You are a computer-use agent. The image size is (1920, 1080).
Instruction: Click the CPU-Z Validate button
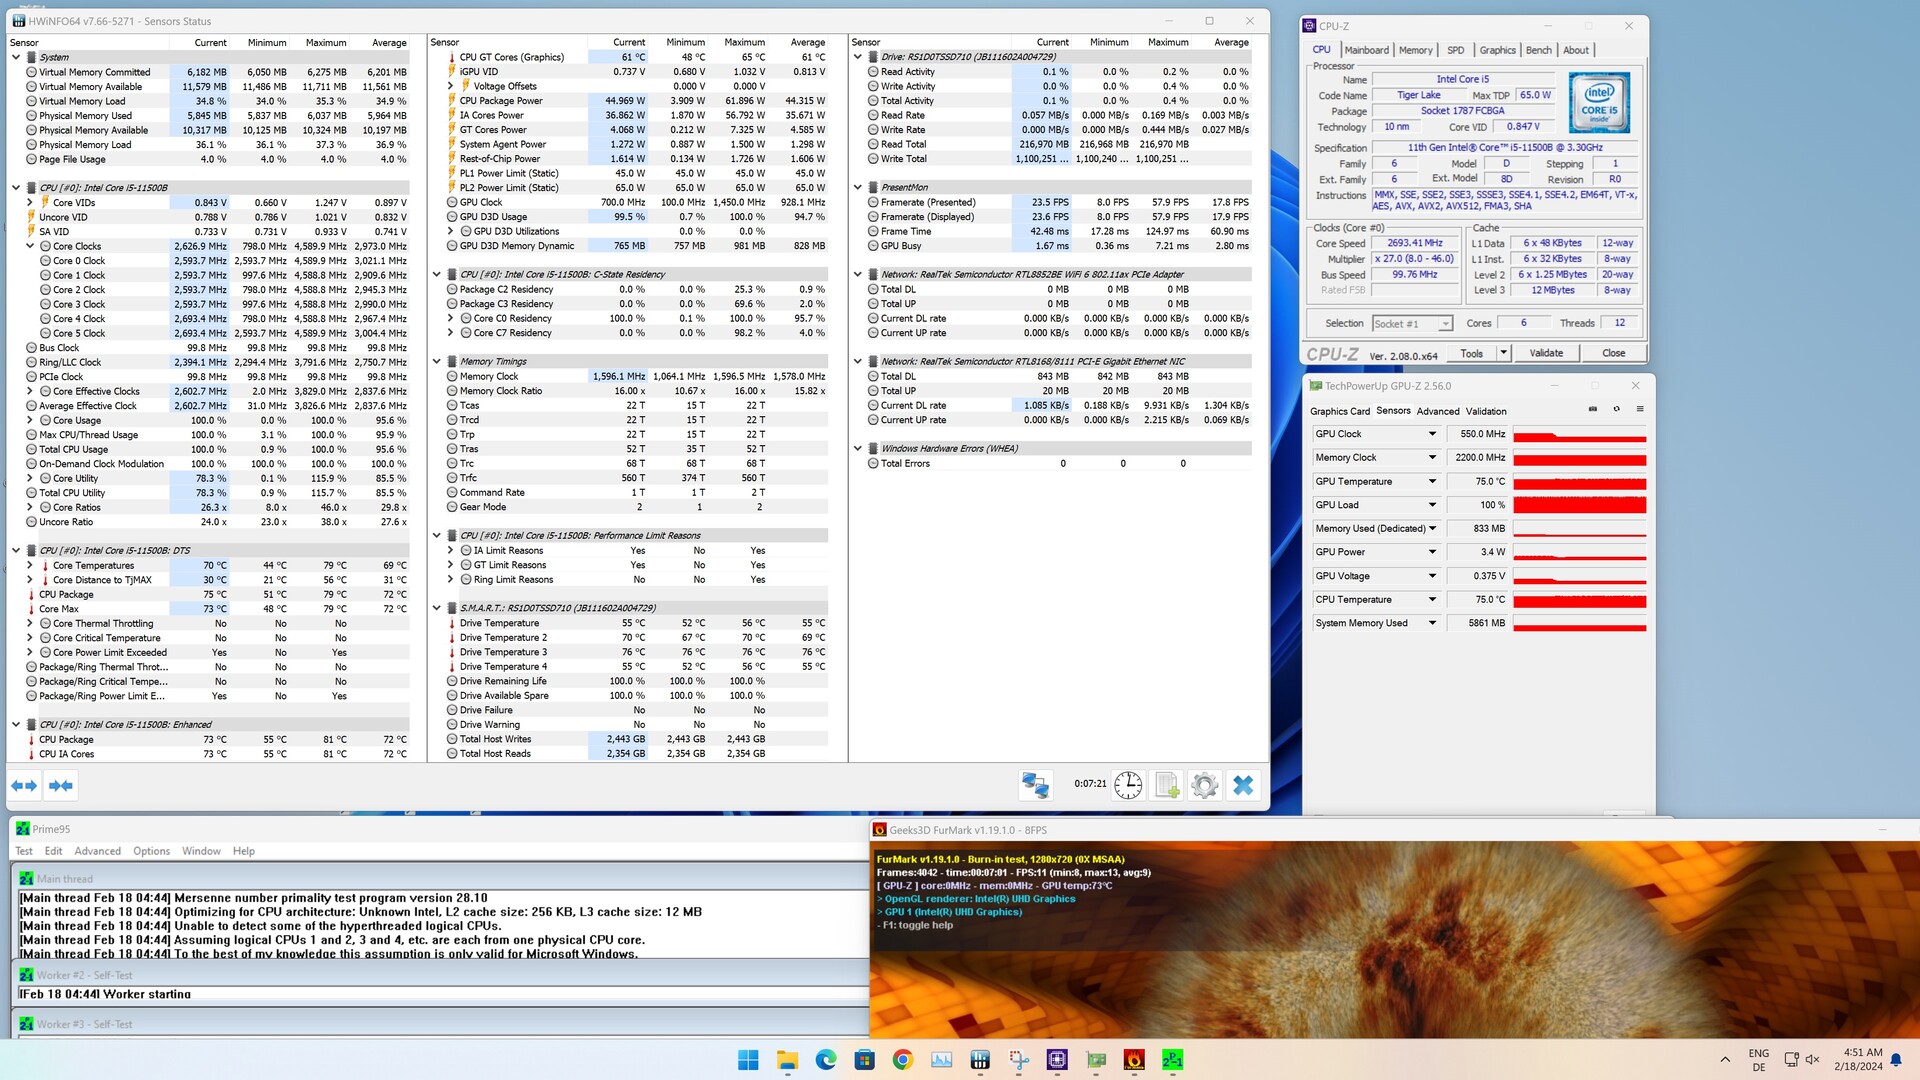click(x=1546, y=353)
